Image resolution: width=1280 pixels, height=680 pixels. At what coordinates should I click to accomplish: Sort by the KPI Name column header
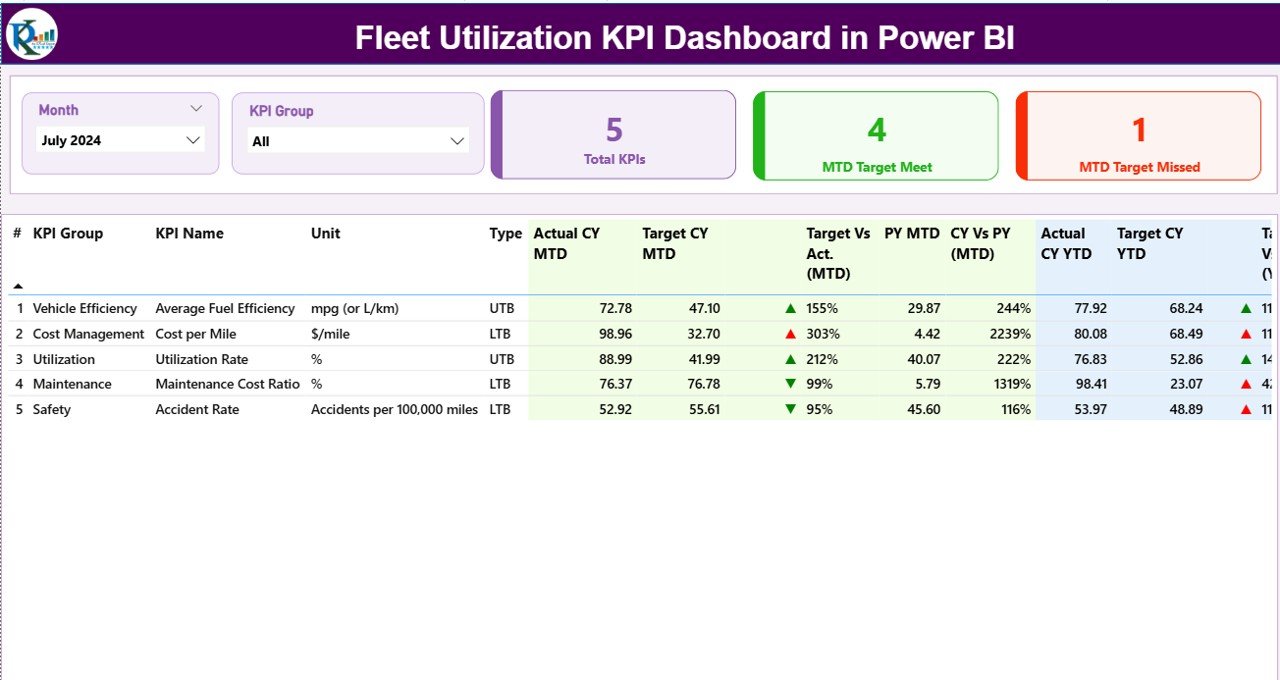189,233
